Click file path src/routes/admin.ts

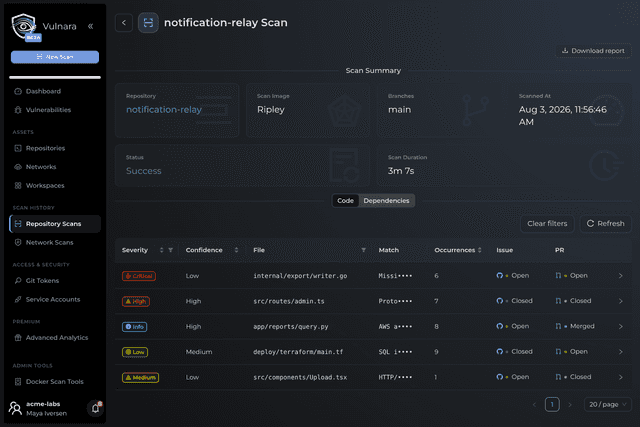pyautogui.click(x=289, y=301)
